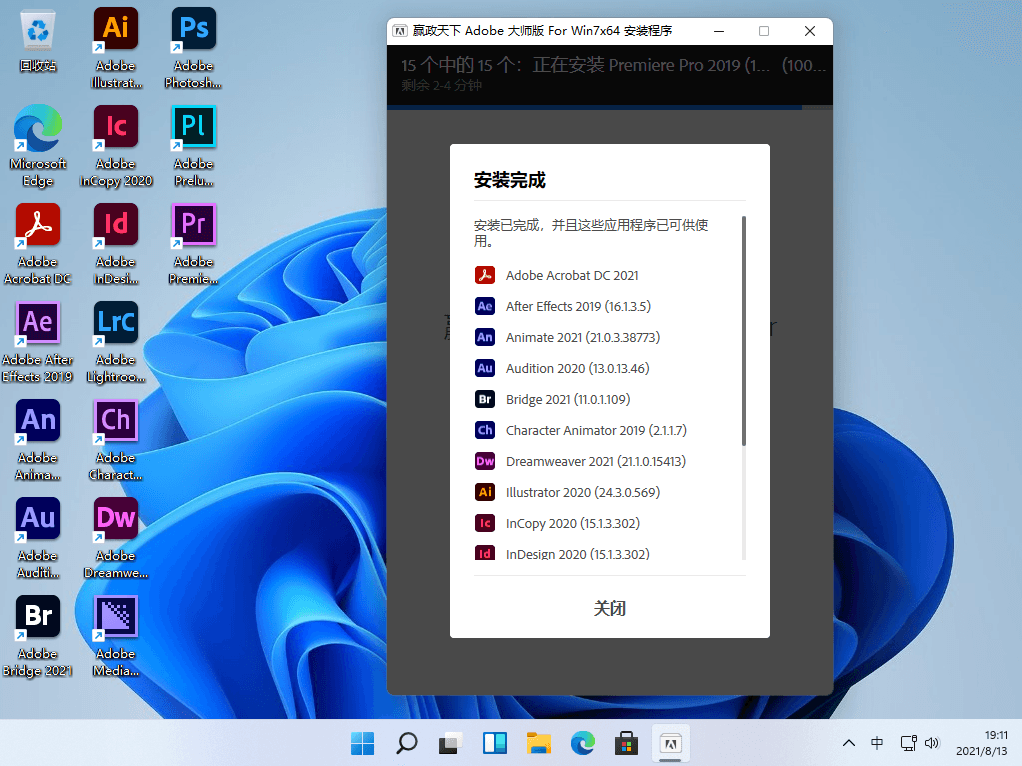Open Microsoft Store from taskbar
1022x766 pixels.
[626, 743]
